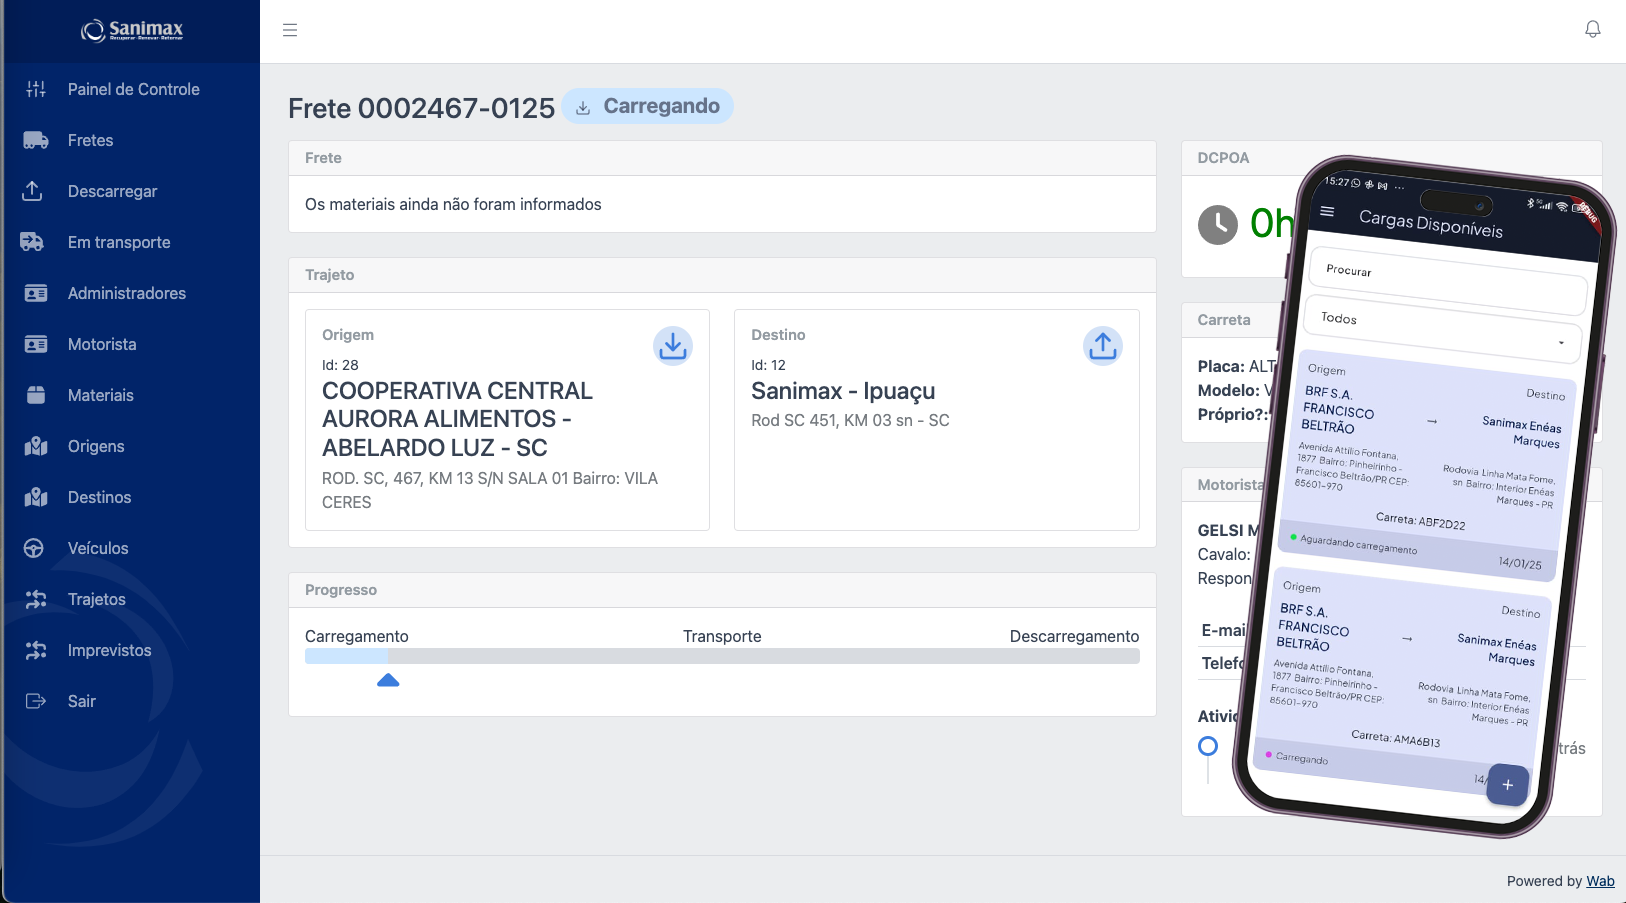The height and width of the screenshot is (903, 1626).
Task: Click the Placa label in Carreta panel
Action: [x=1221, y=366]
